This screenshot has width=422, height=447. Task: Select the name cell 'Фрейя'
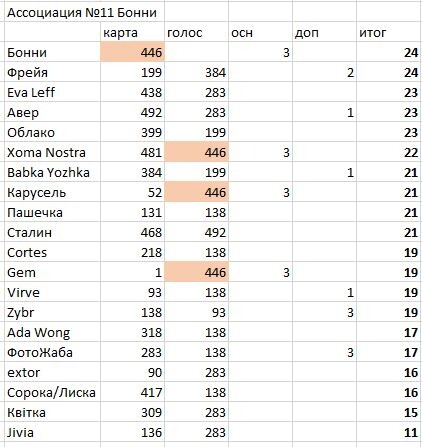52,72
